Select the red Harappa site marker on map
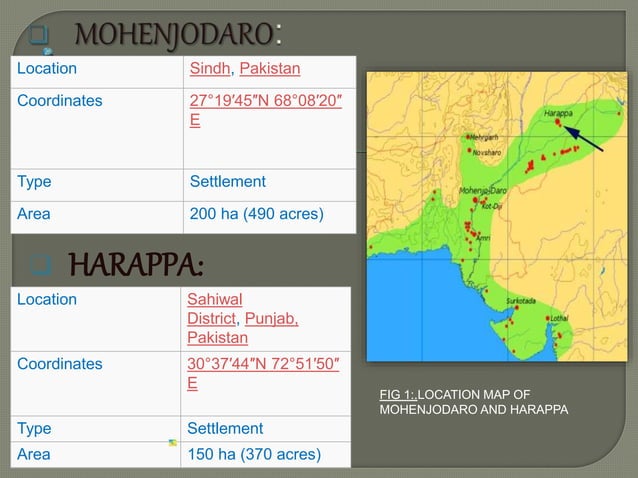 point(558,122)
